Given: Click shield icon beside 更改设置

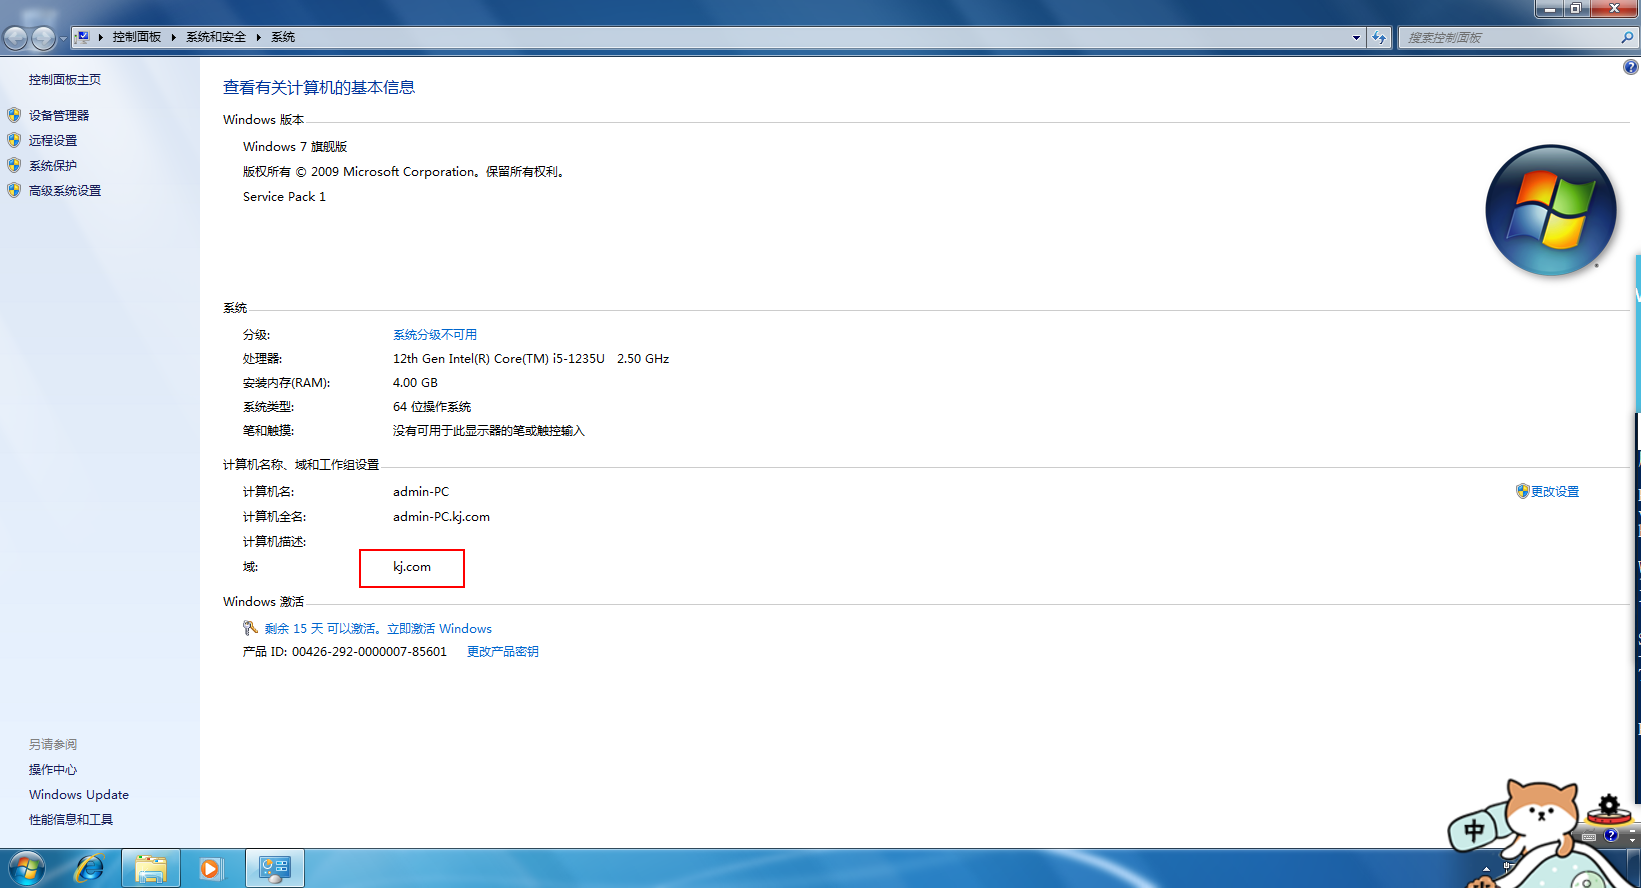Looking at the screenshot, I should [1523, 491].
